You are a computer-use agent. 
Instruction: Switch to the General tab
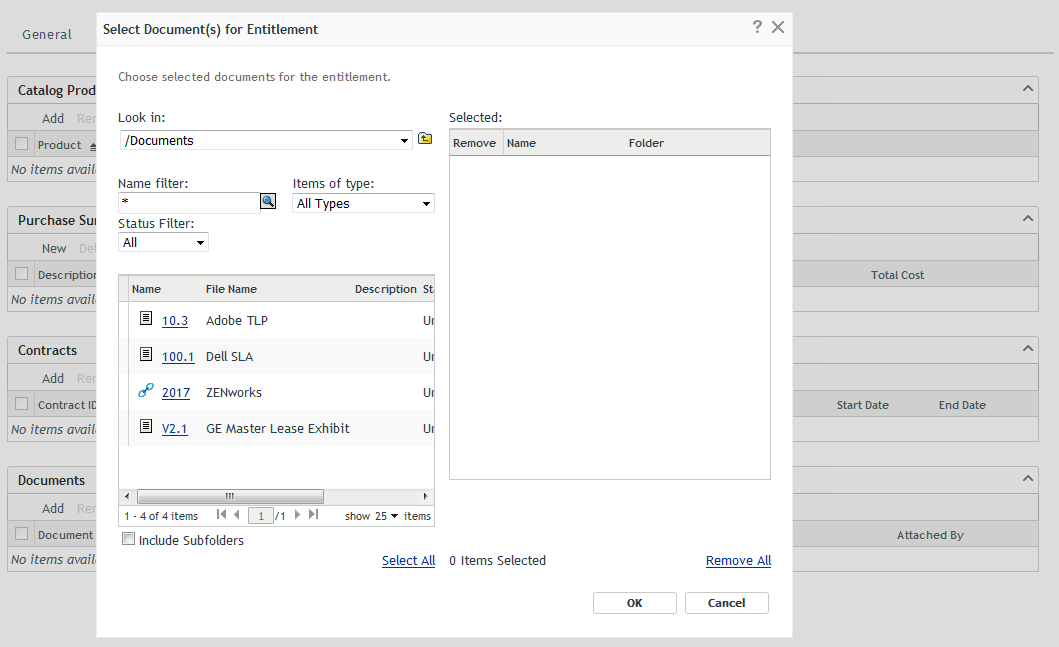click(x=47, y=33)
